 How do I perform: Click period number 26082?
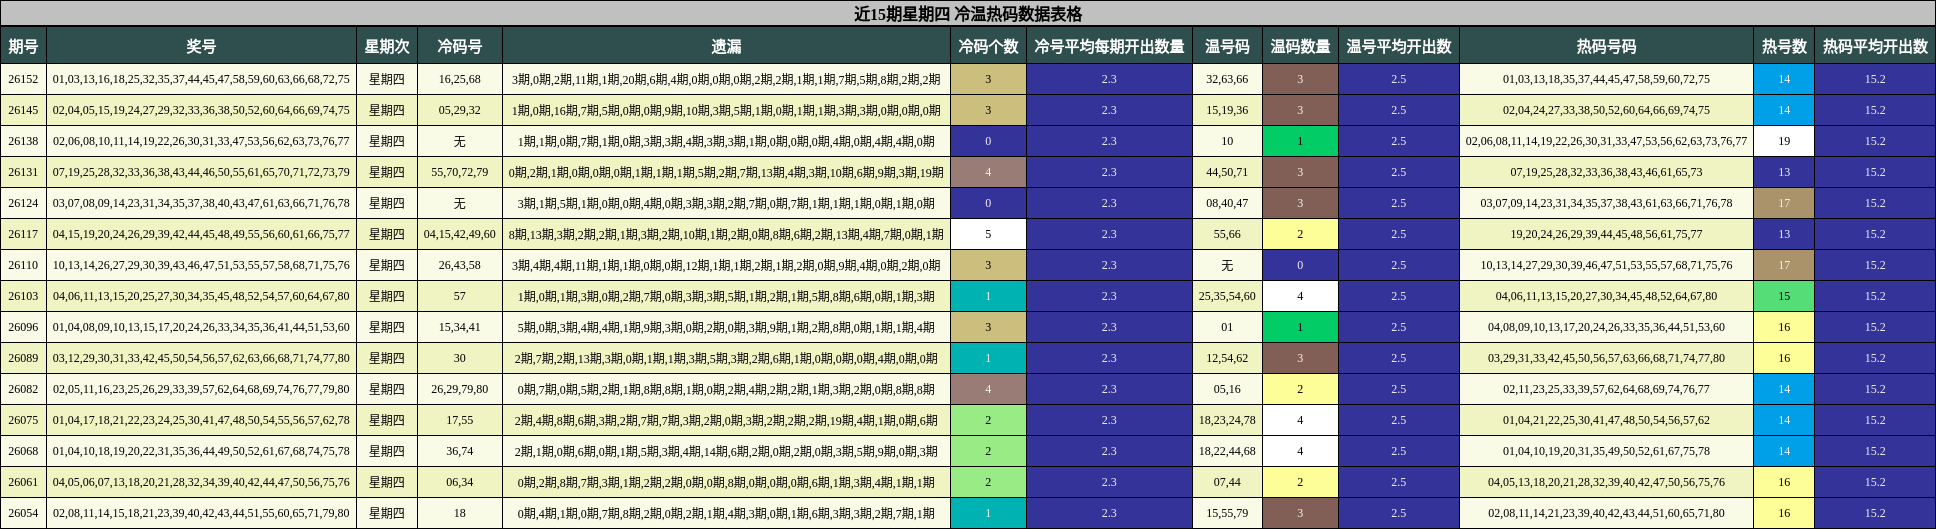(23, 389)
